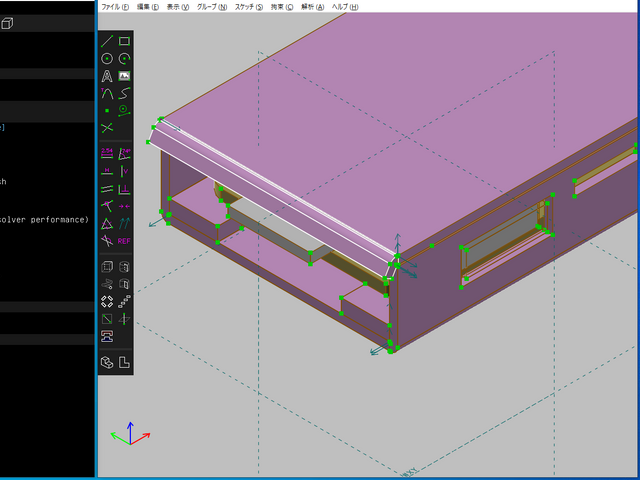Viewport: 640px width, 480px height.
Task: Choose the arc of circle tool
Action: [x=124, y=59]
